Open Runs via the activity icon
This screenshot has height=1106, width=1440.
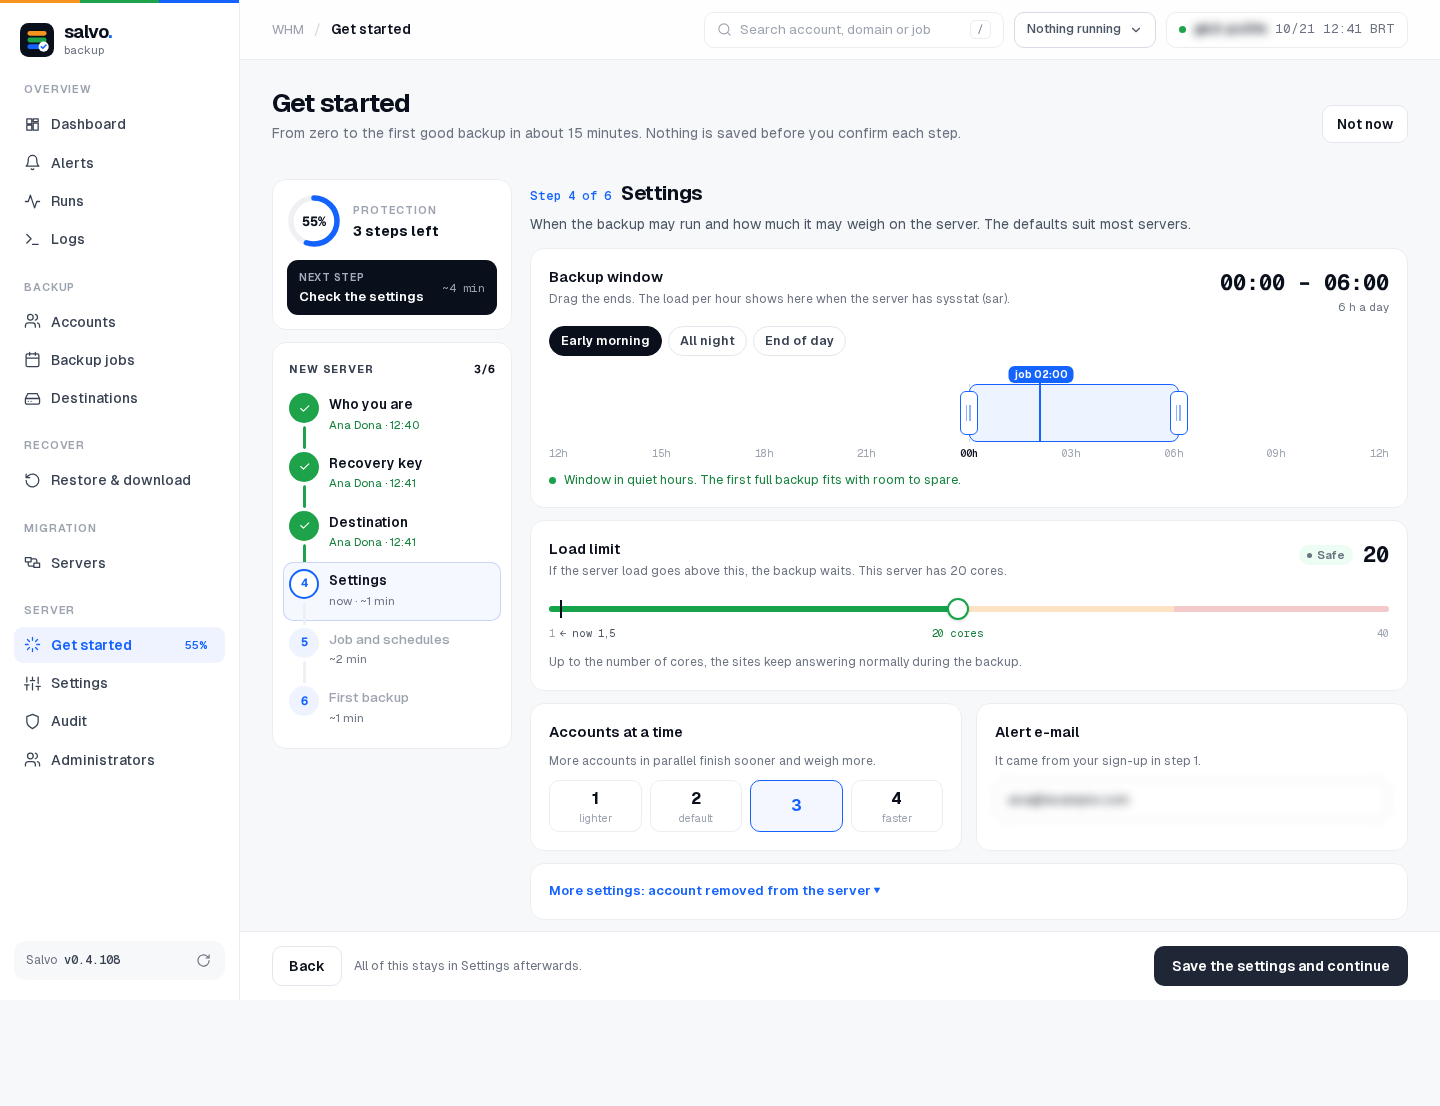pyautogui.click(x=32, y=201)
